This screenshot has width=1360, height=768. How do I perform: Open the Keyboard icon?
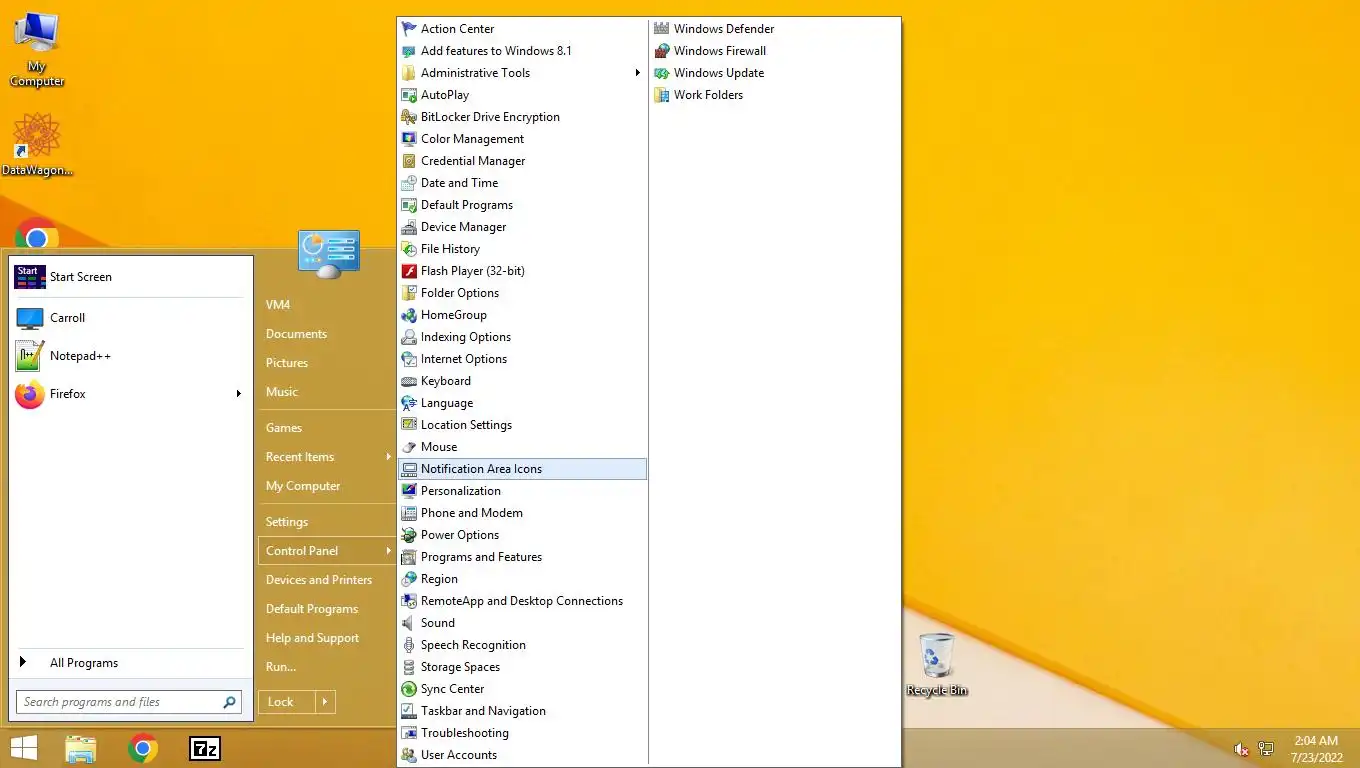click(409, 381)
